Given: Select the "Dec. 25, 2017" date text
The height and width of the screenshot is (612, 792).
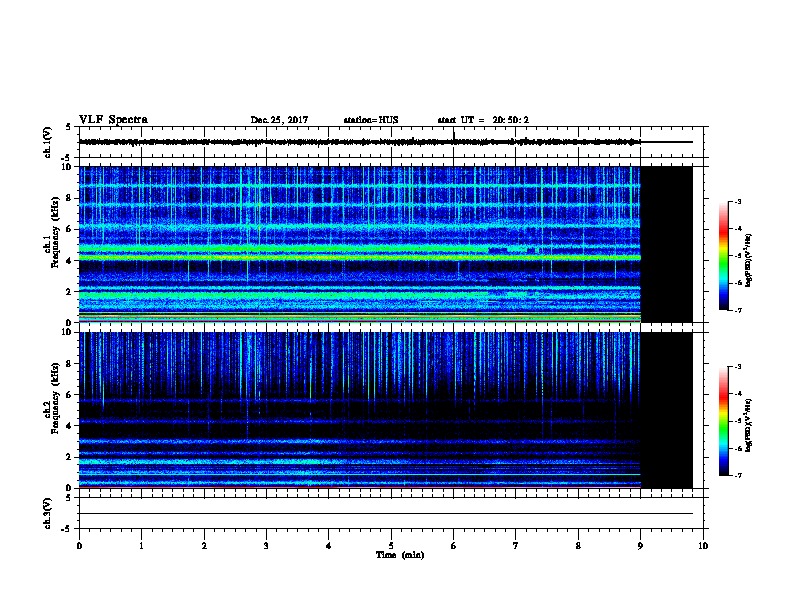Looking at the screenshot, I should [x=279, y=120].
